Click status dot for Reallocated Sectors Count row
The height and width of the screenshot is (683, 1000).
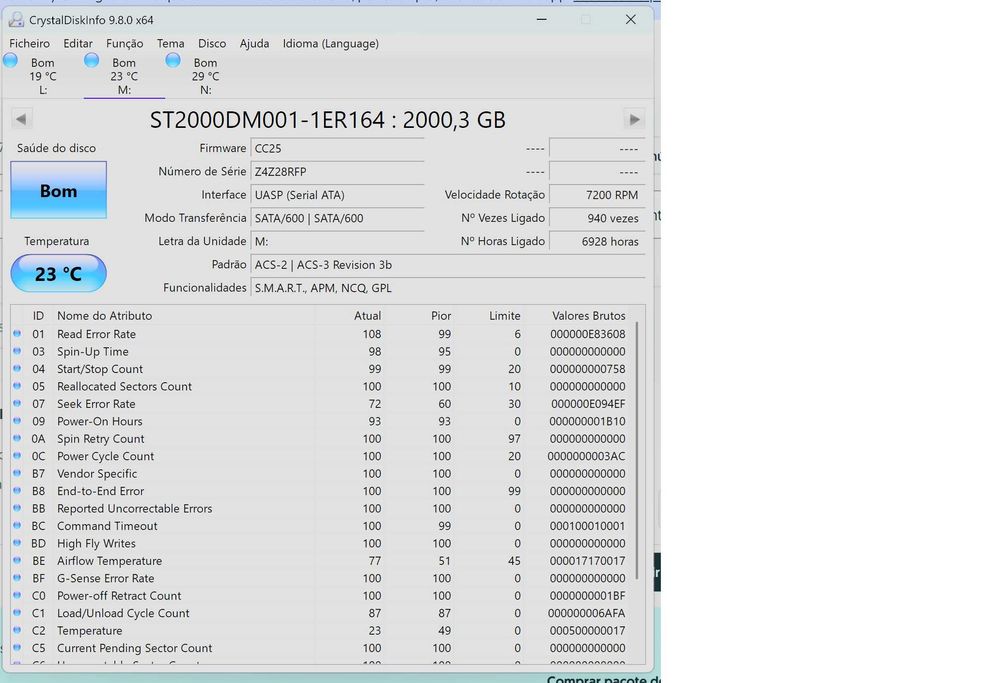pyautogui.click(x=17, y=386)
